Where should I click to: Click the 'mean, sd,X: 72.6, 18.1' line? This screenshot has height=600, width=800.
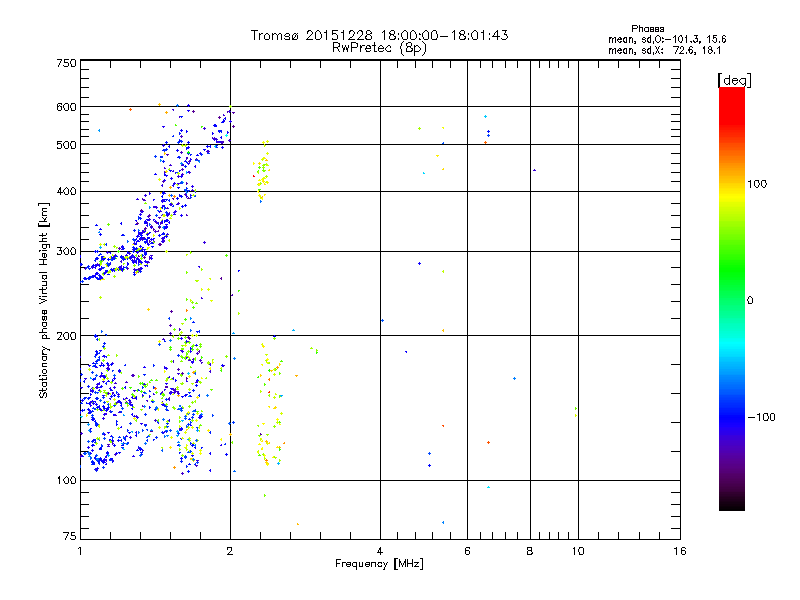point(664,50)
